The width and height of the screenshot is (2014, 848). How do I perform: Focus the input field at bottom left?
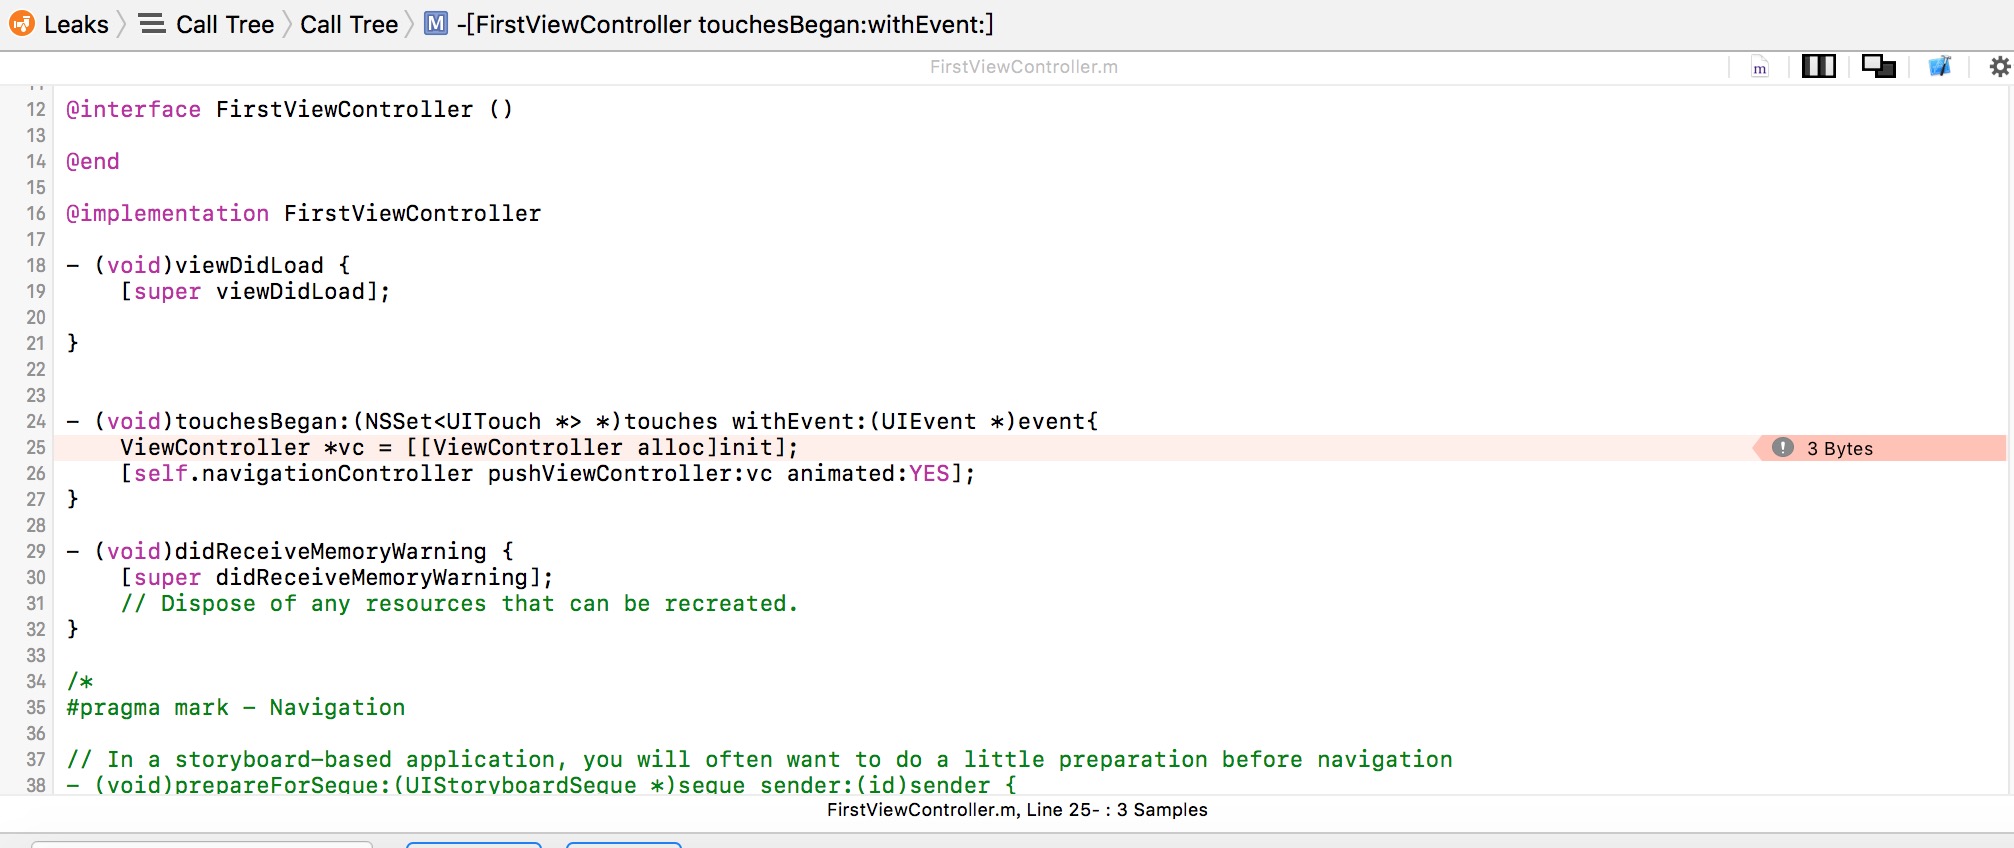(x=202, y=844)
